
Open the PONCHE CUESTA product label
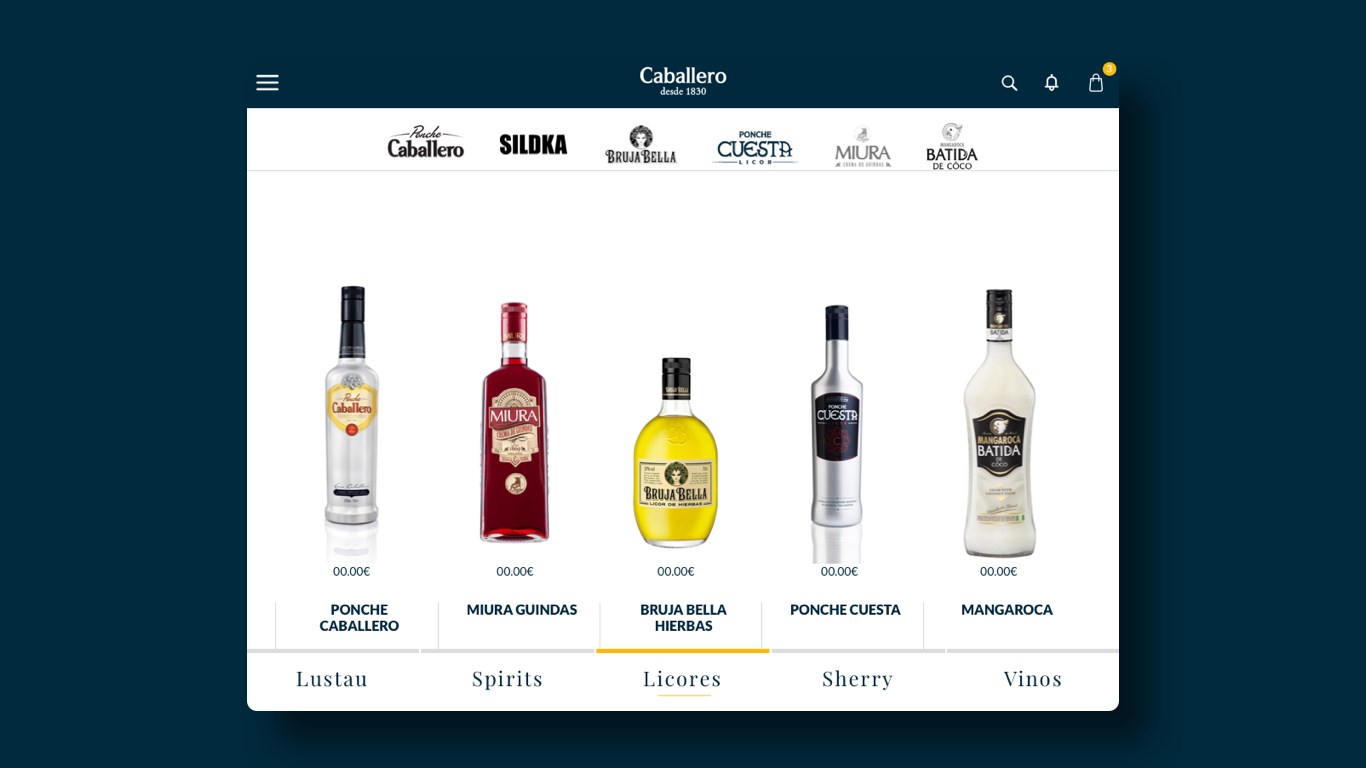point(845,610)
